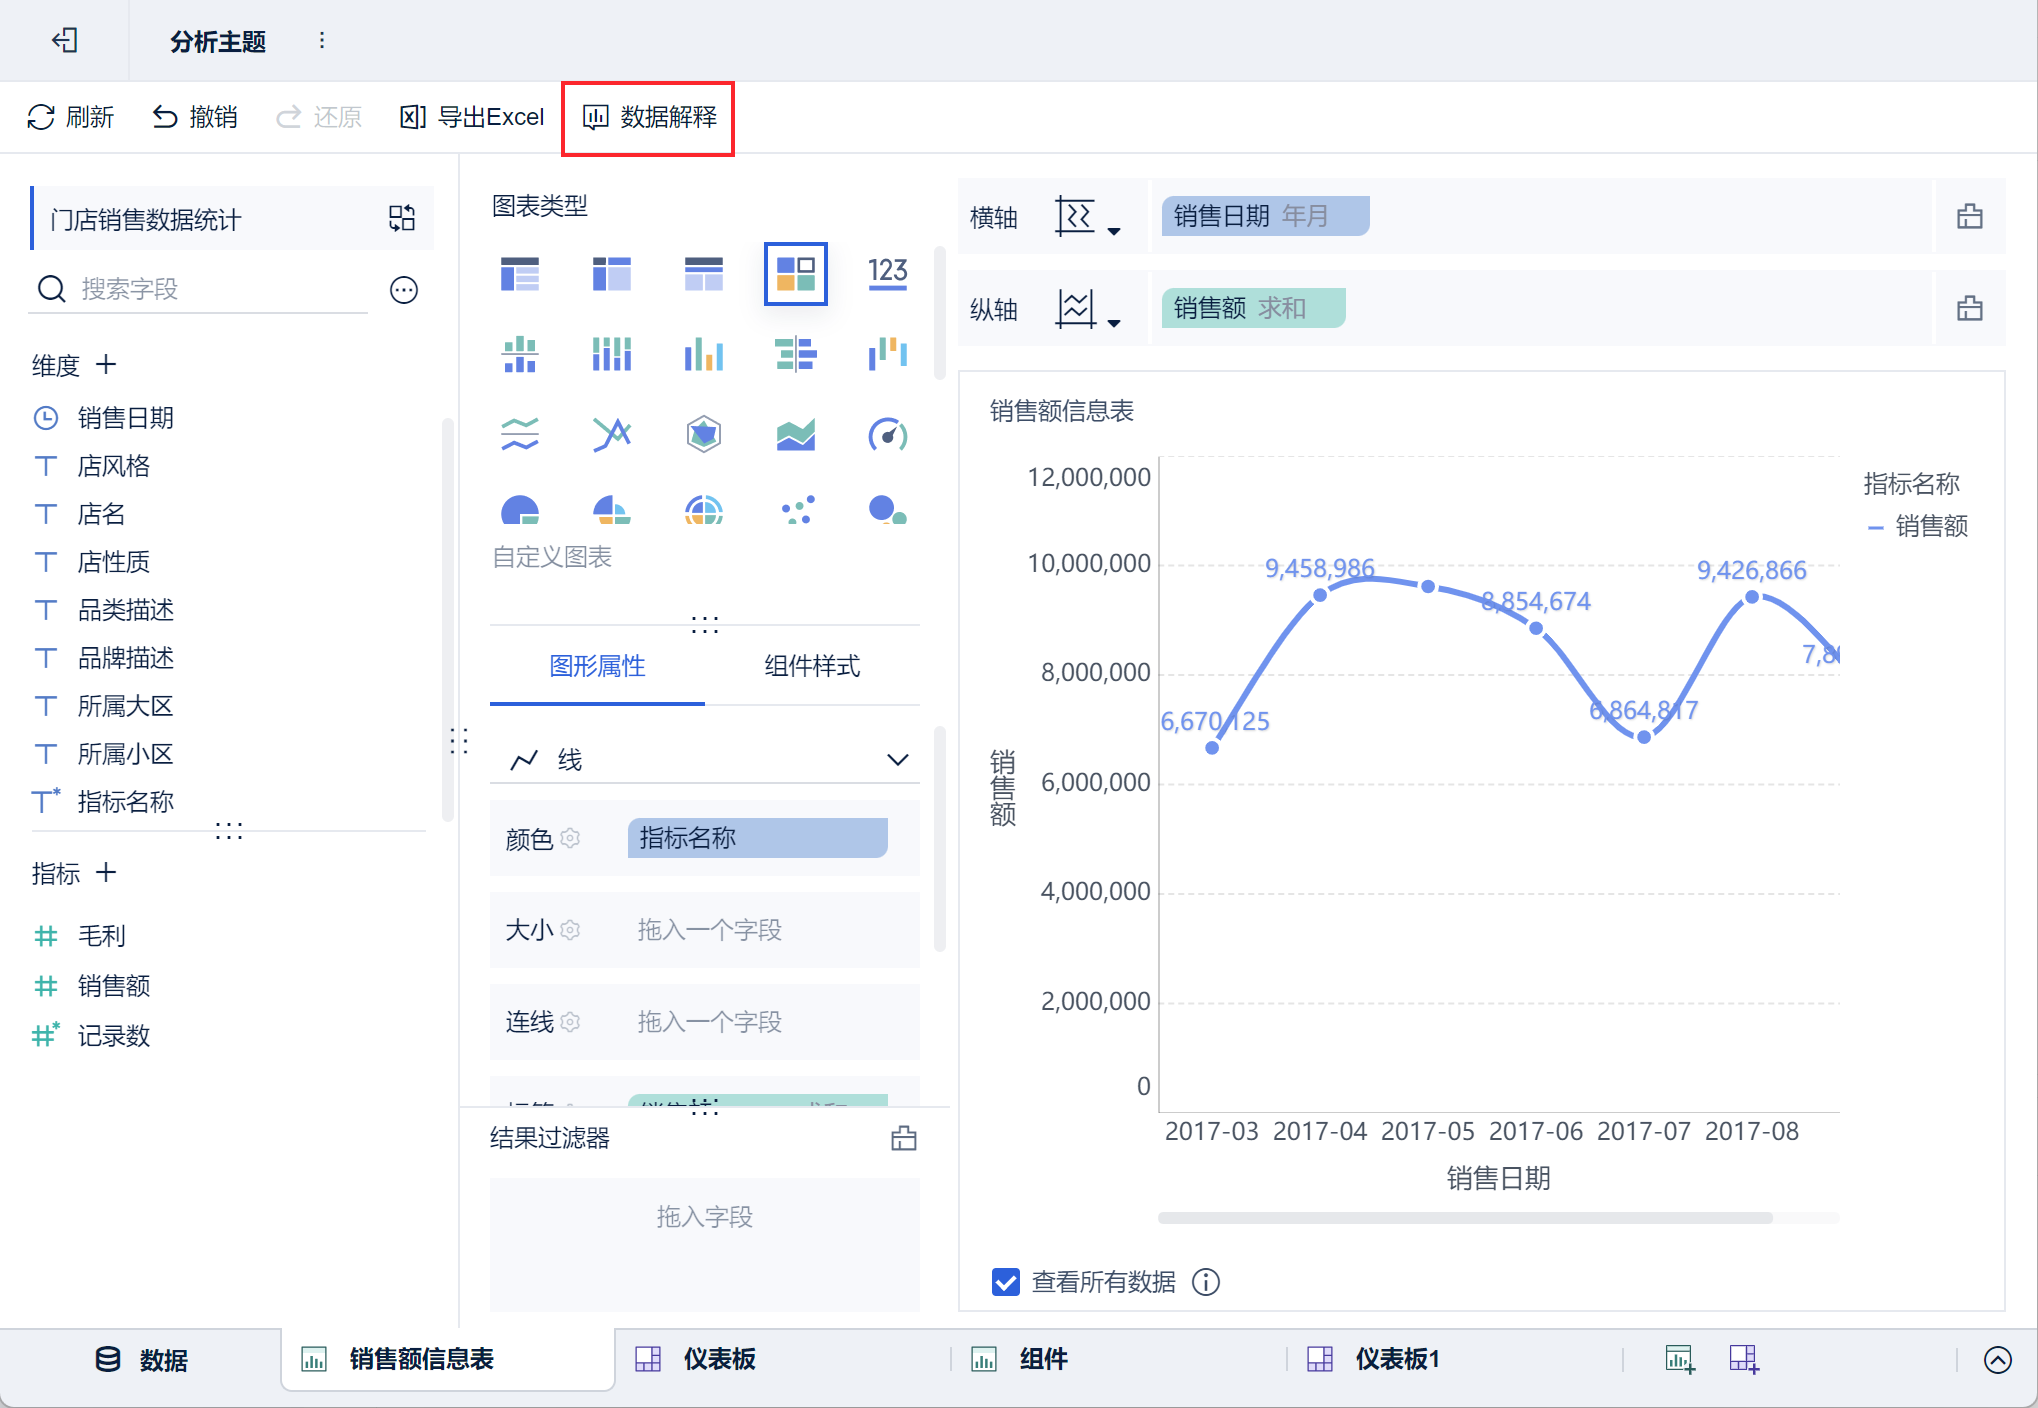Uncheck the 查看所有数据 checkbox

point(1006,1282)
